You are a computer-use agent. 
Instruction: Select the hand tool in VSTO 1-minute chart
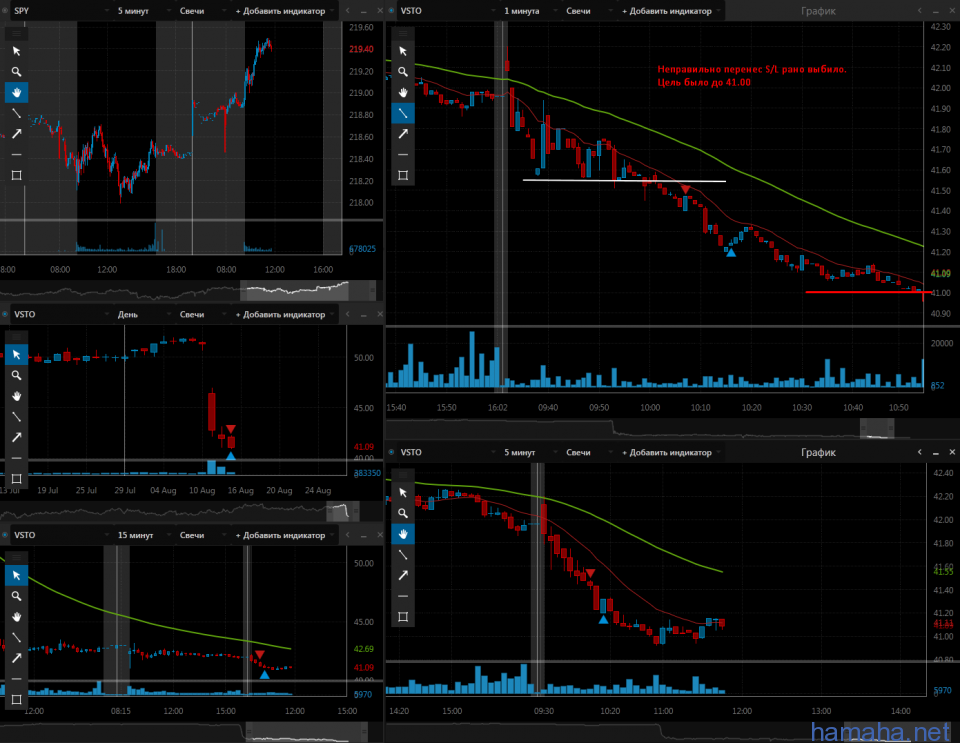[x=403, y=92]
